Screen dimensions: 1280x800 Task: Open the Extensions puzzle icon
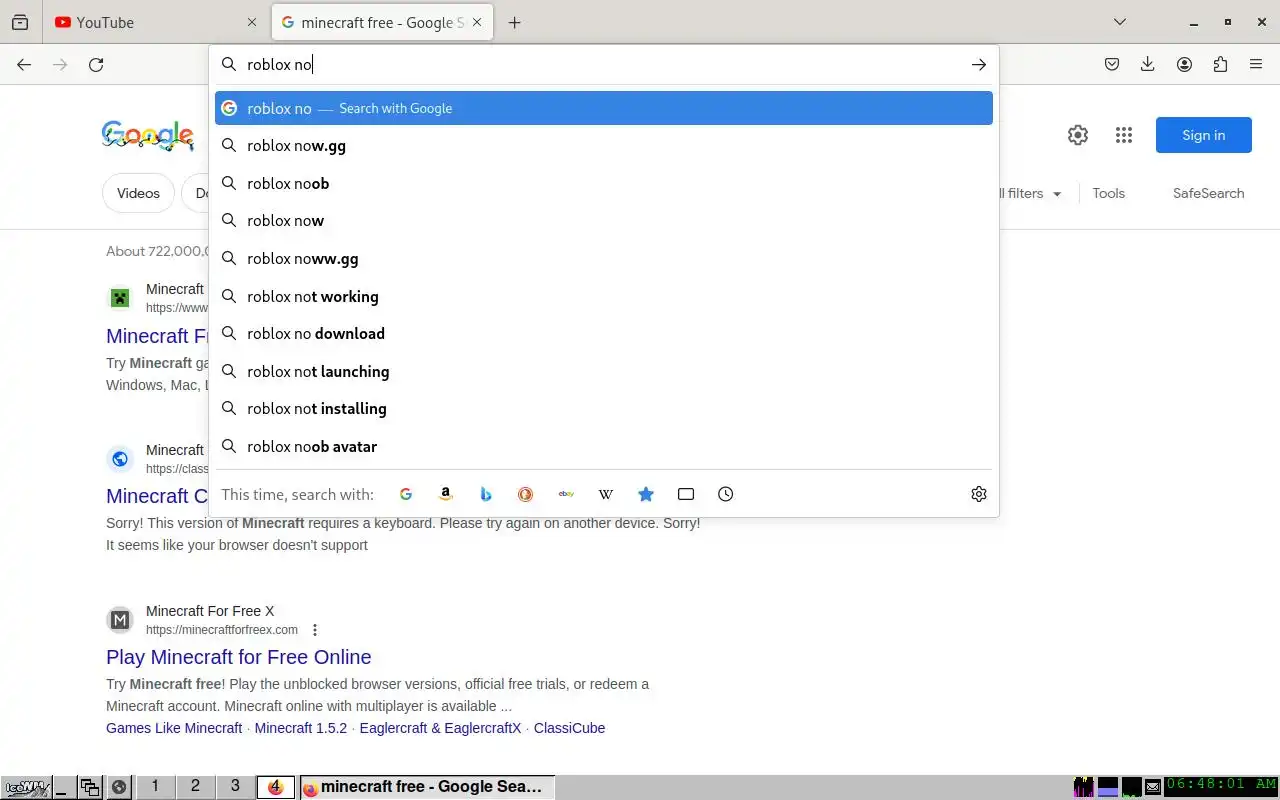(1220, 64)
